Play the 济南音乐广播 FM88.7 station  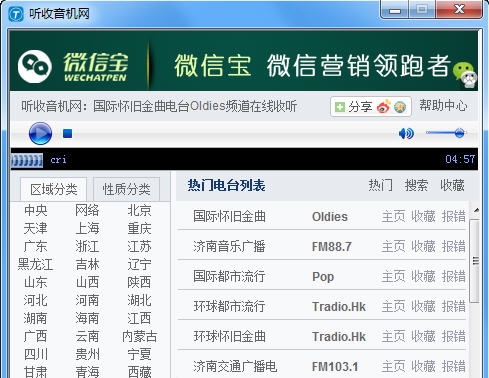[229, 247]
